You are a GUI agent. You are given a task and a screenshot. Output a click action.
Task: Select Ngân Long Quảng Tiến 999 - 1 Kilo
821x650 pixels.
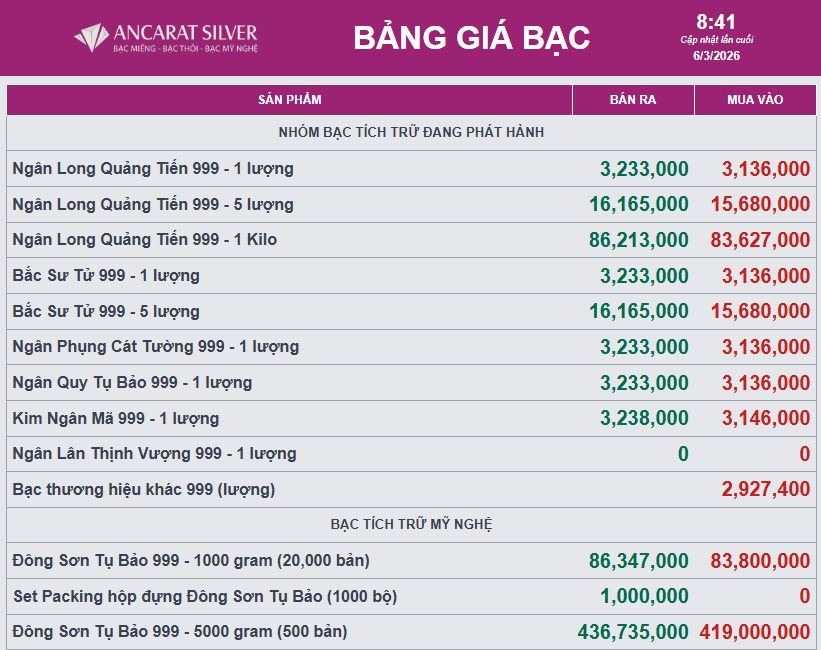click(145, 240)
